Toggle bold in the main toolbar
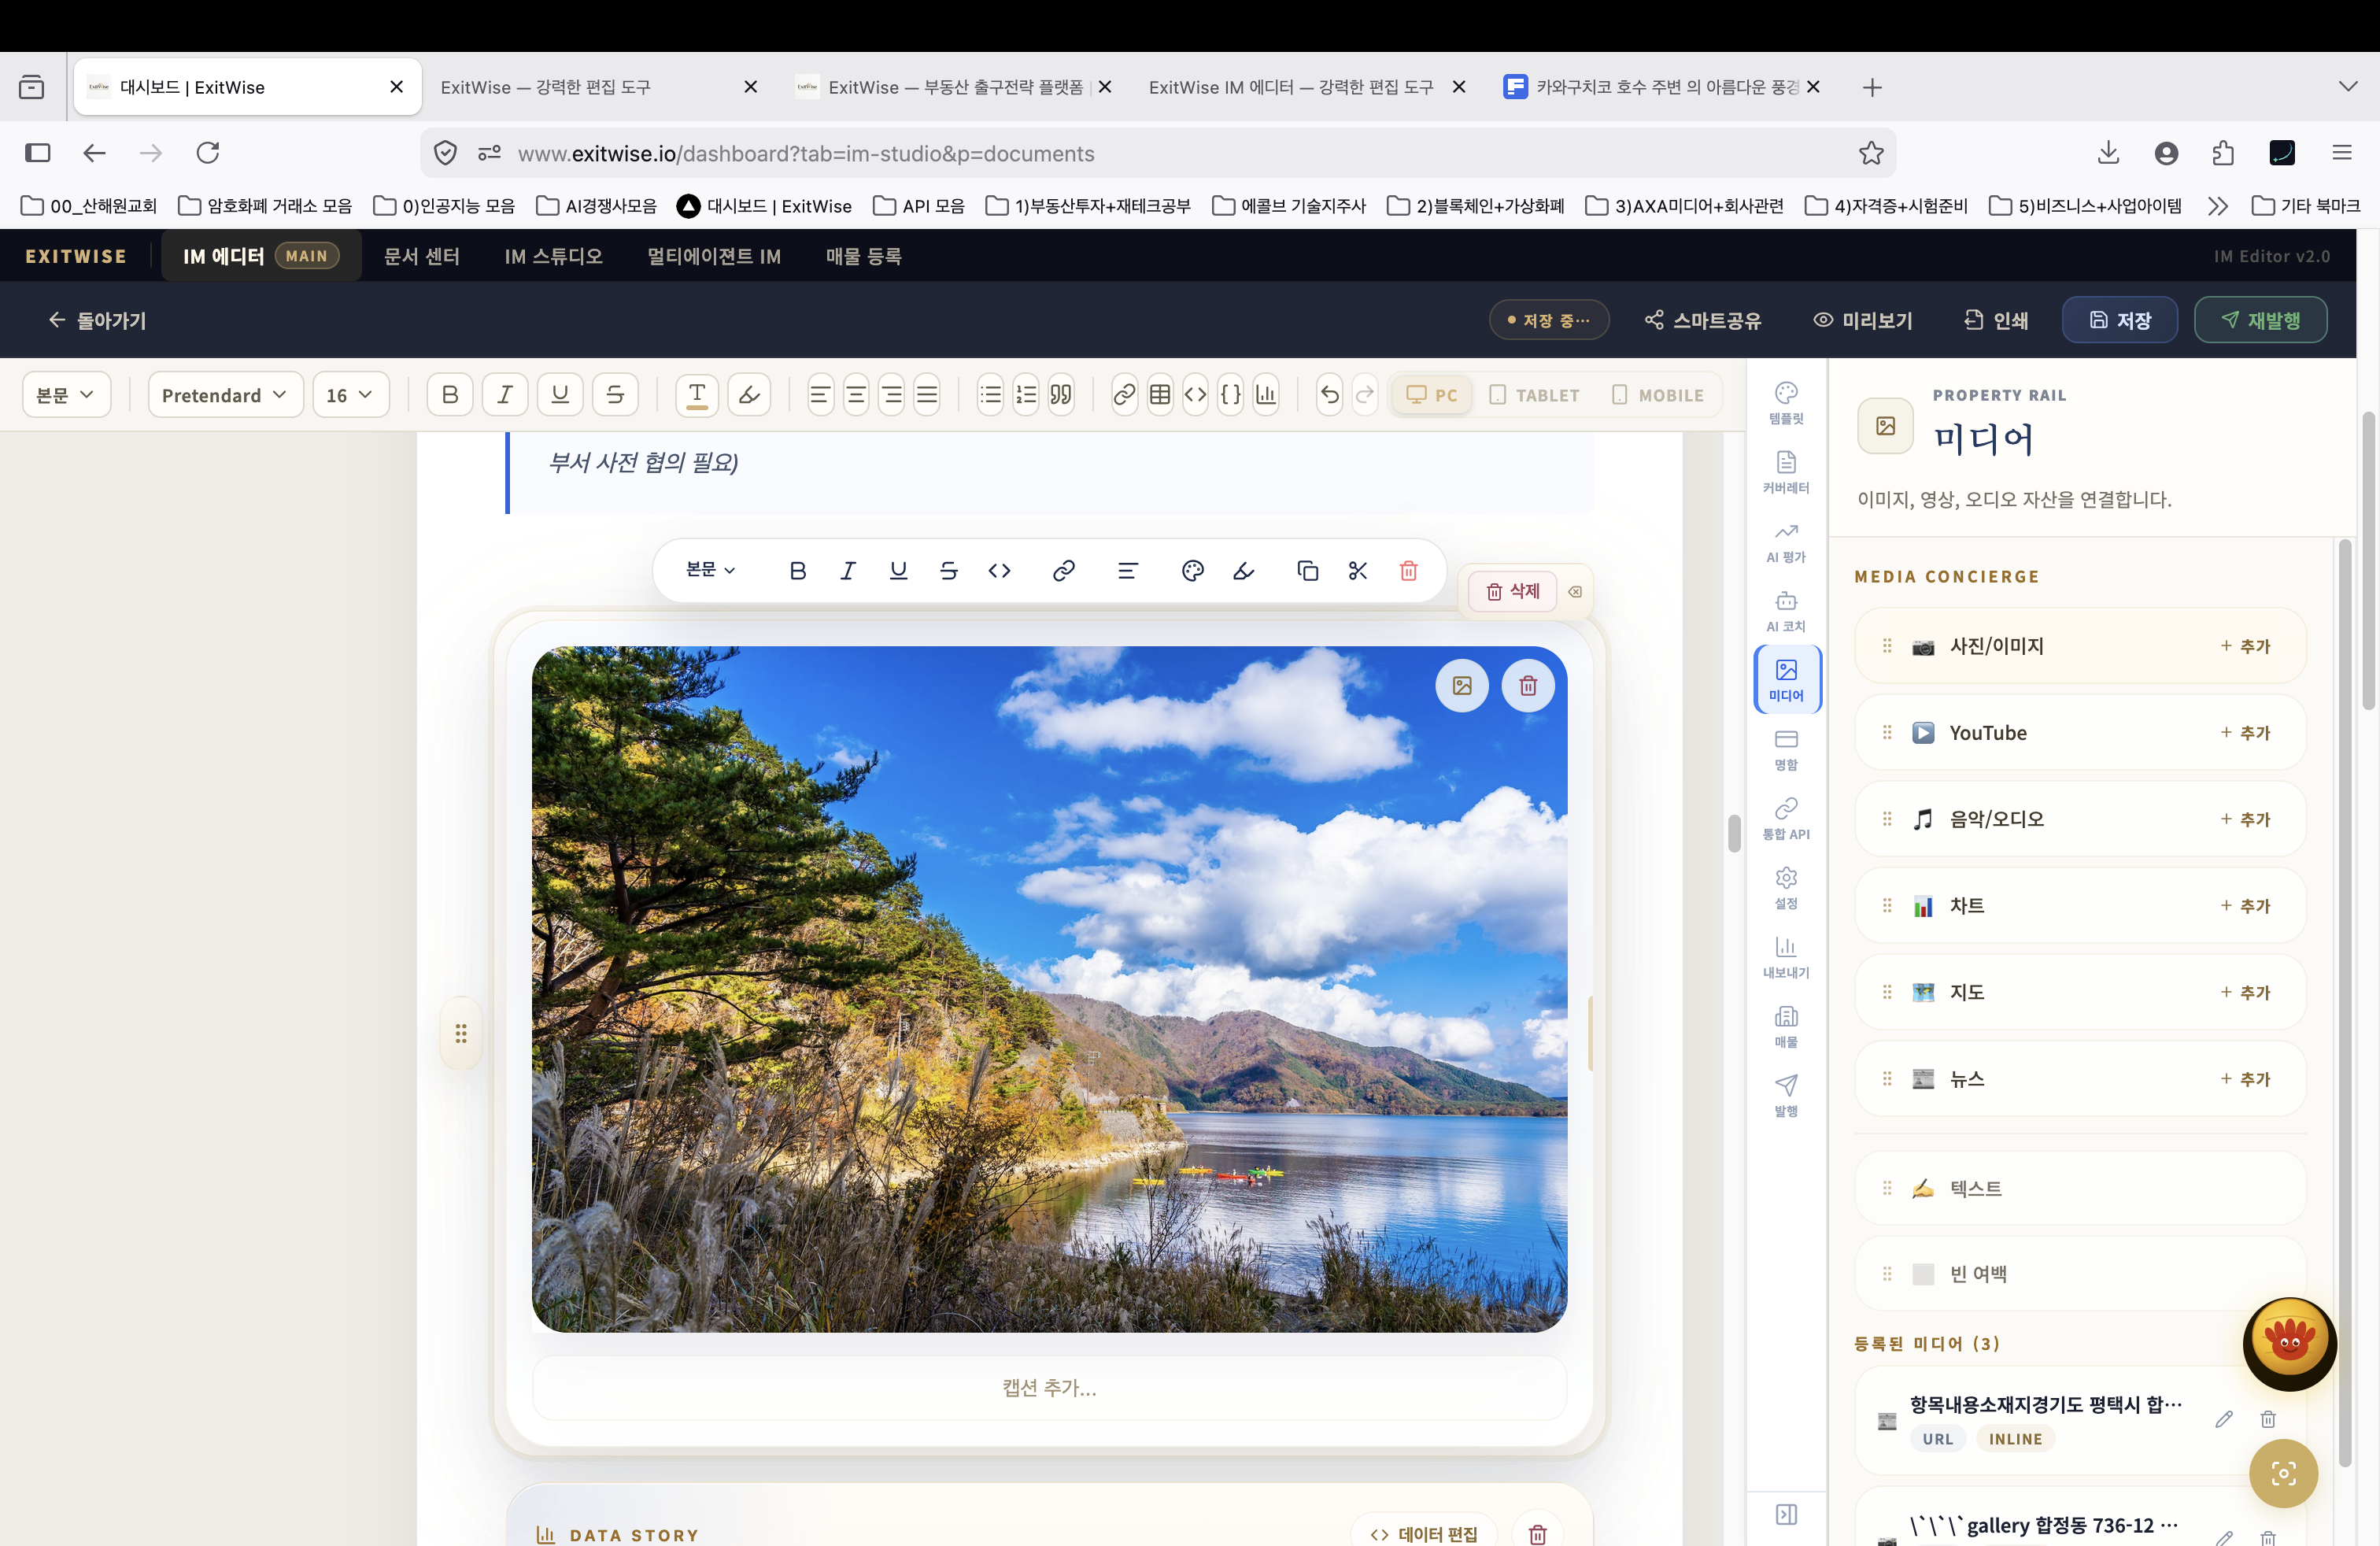Viewport: 2380px width, 1546px height. coord(450,395)
